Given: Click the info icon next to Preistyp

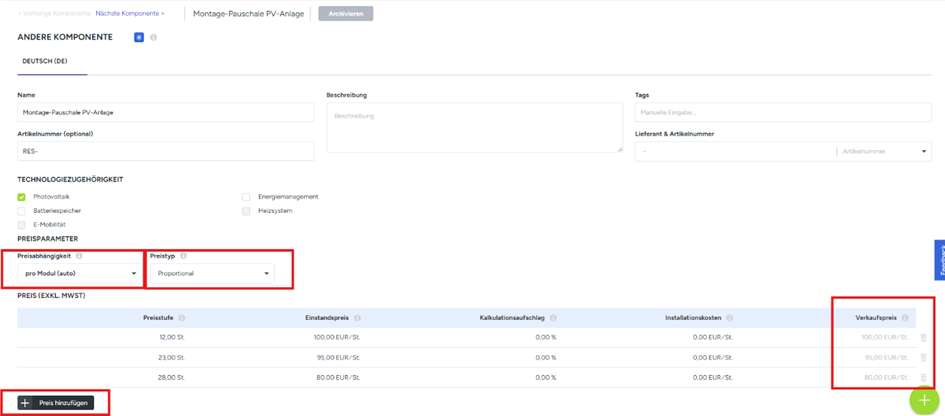Looking at the screenshot, I should 182,256.
